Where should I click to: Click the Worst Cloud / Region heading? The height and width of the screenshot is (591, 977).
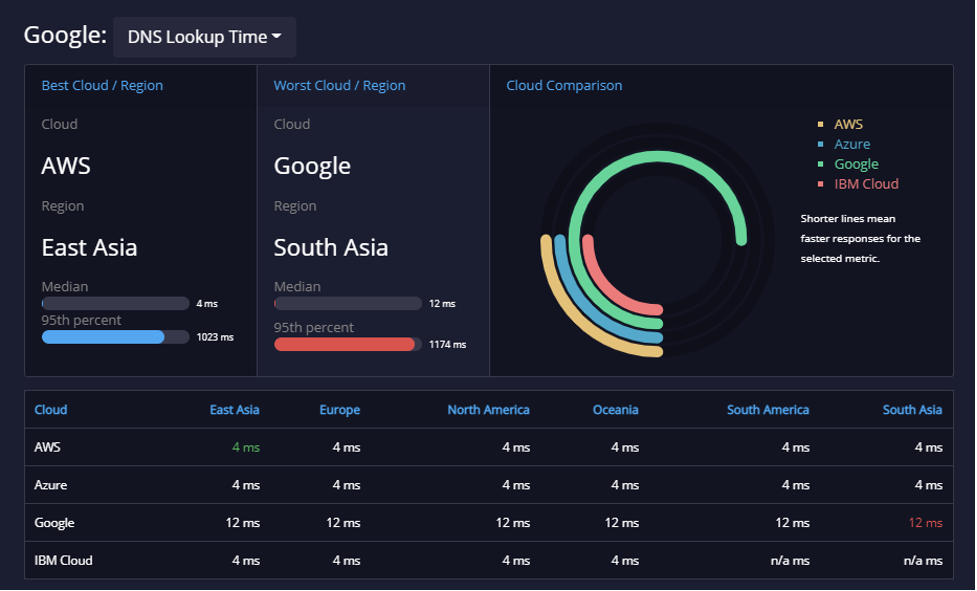tap(340, 85)
